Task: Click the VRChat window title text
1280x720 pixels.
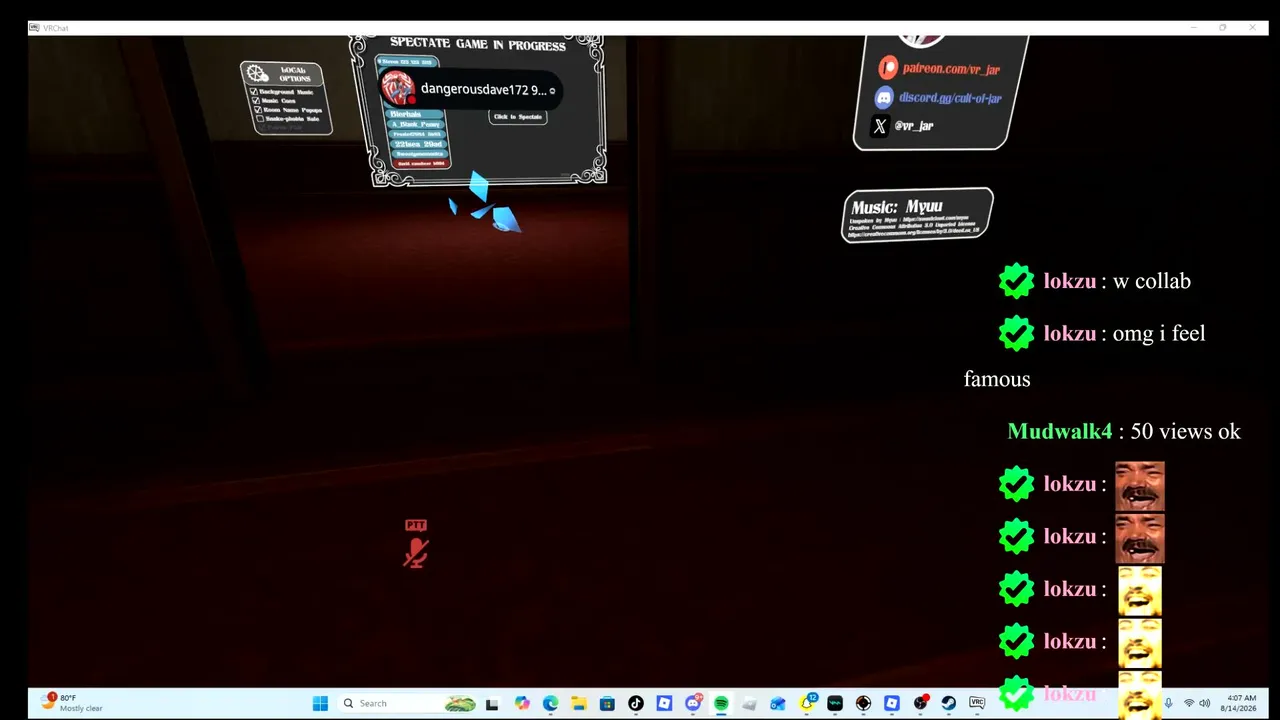Action: coord(56,28)
